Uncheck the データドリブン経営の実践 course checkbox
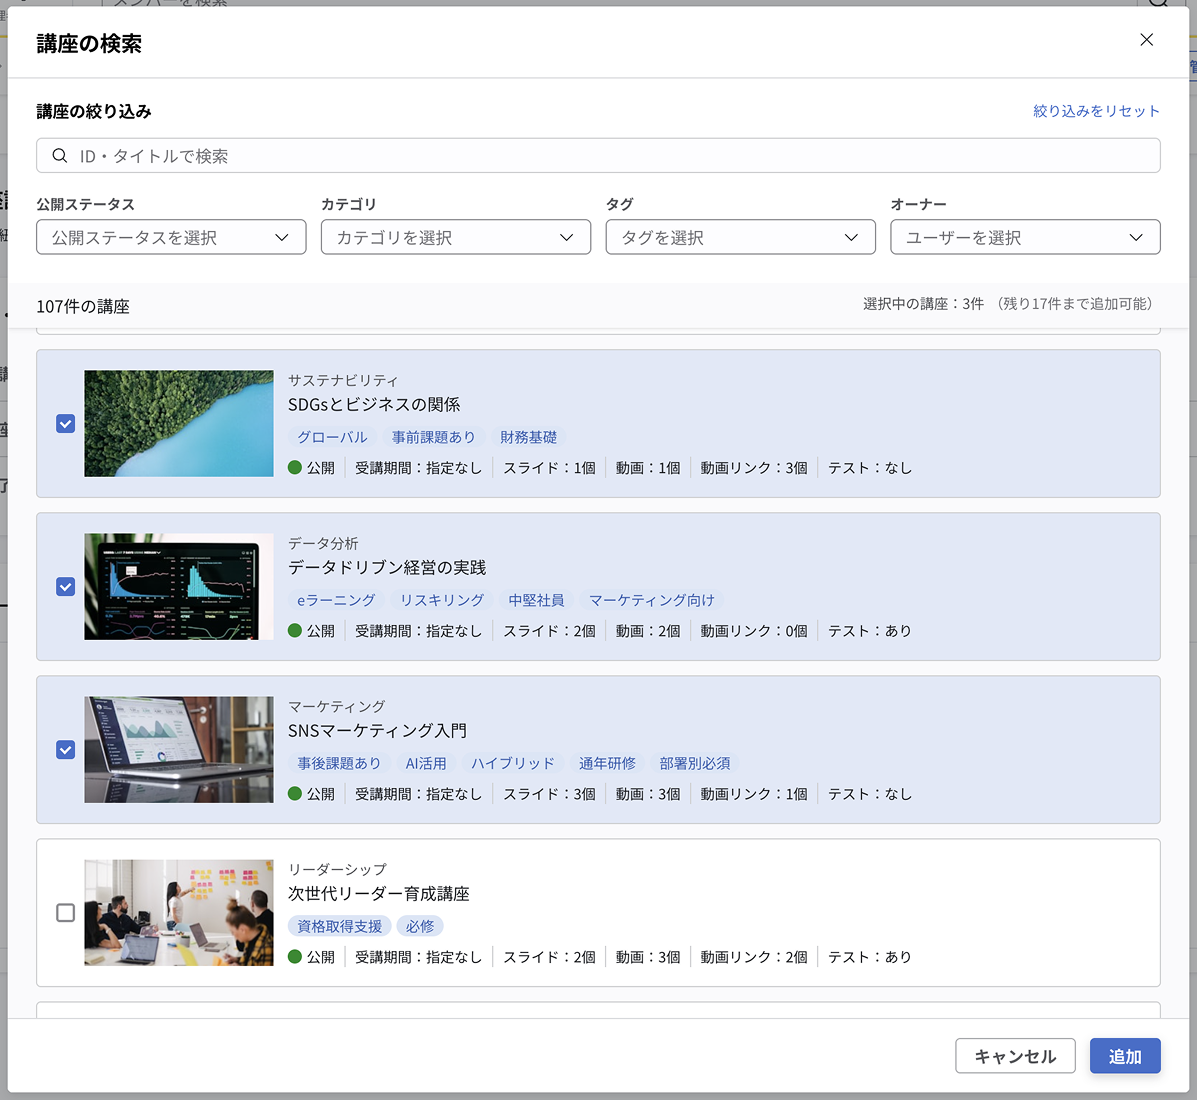This screenshot has height=1100, width=1197. (x=66, y=586)
